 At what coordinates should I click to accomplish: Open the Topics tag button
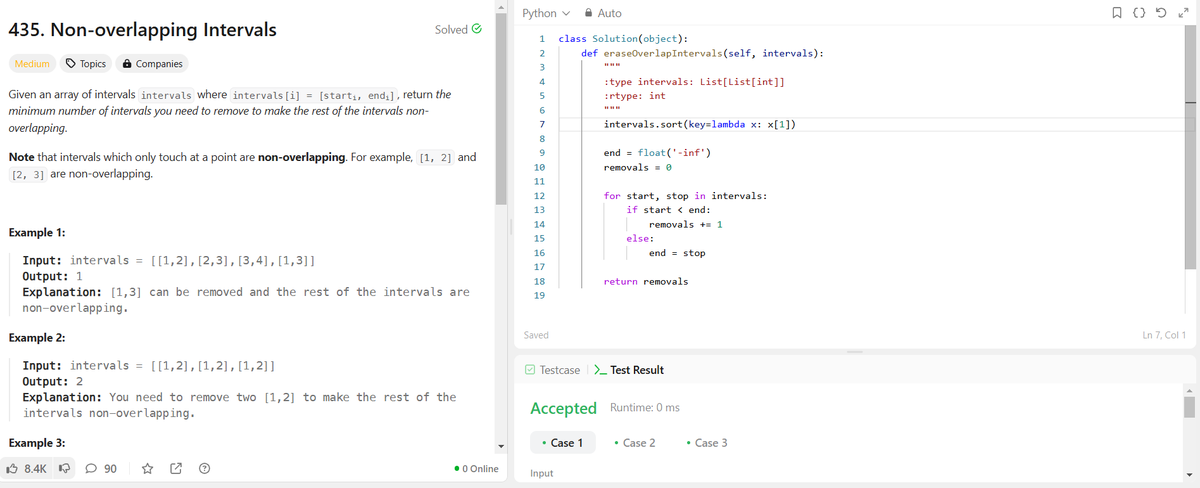(x=86, y=64)
